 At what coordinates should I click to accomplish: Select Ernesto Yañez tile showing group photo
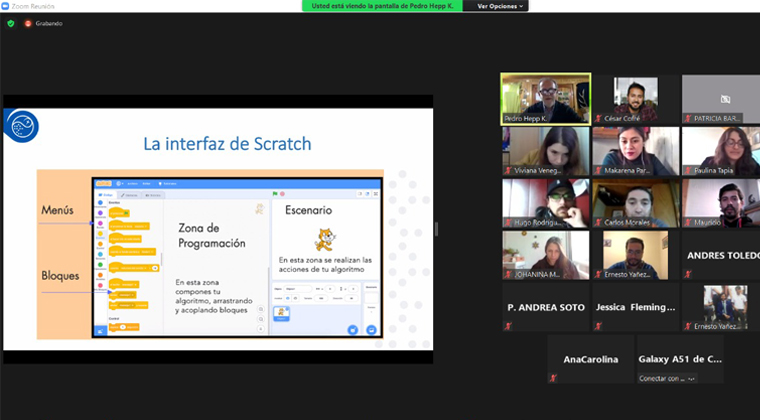point(721,307)
